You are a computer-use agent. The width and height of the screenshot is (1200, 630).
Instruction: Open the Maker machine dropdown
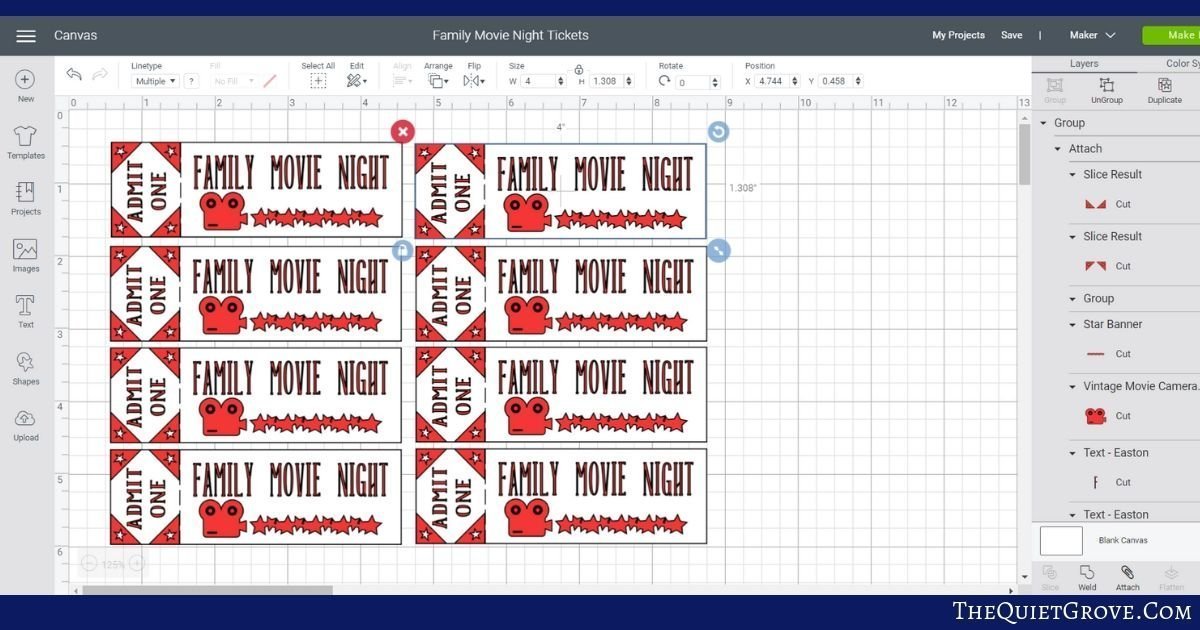coord(1092,35)
